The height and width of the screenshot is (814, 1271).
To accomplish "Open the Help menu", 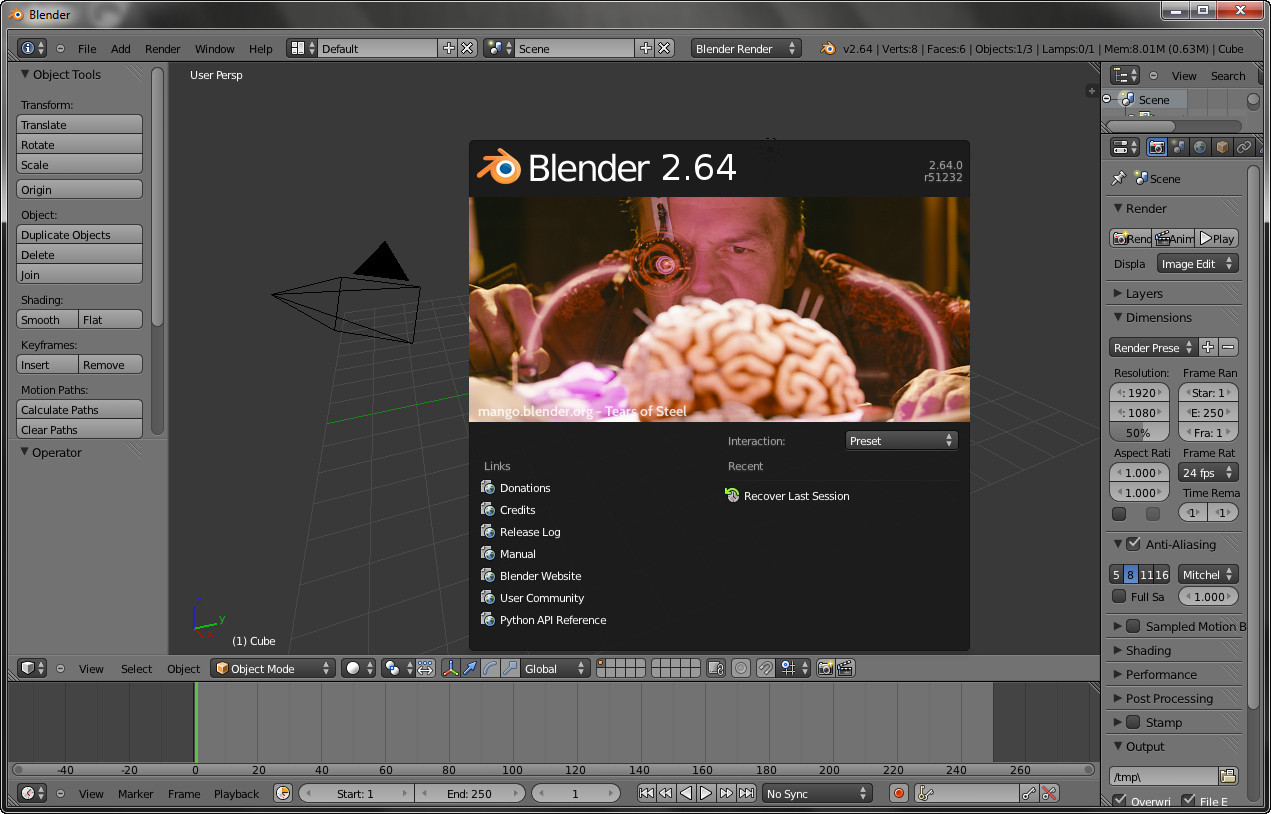I will [260, 48].
